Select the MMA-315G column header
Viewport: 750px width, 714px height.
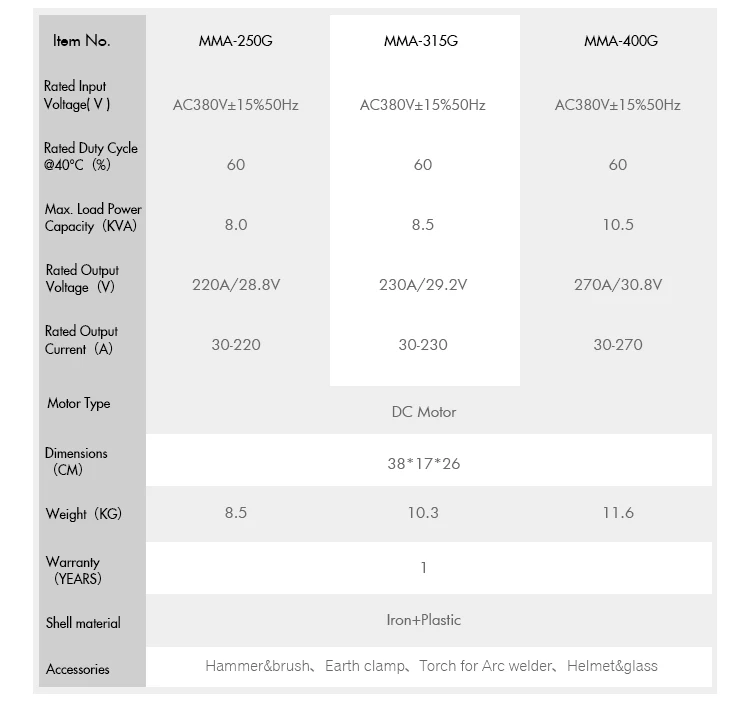click(x=423, y=41)
